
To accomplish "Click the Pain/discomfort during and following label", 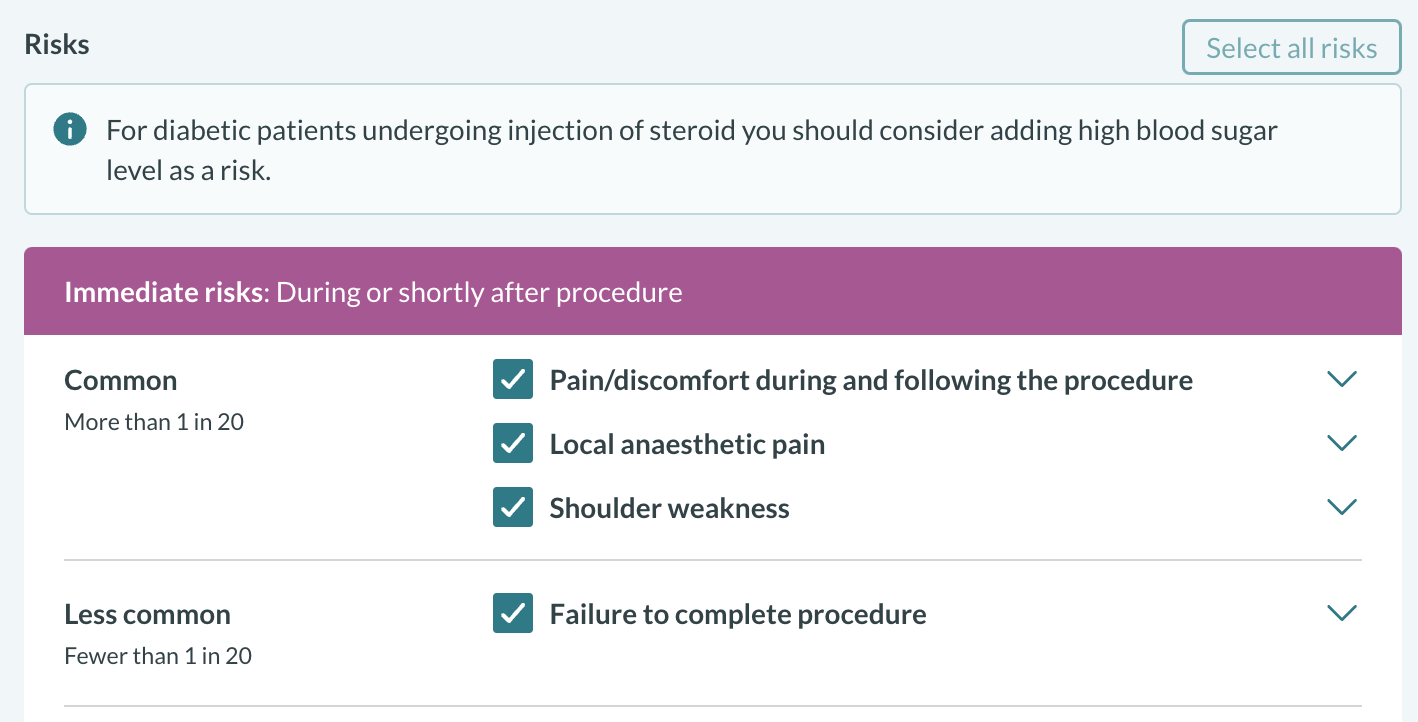I will pos(871,381).
